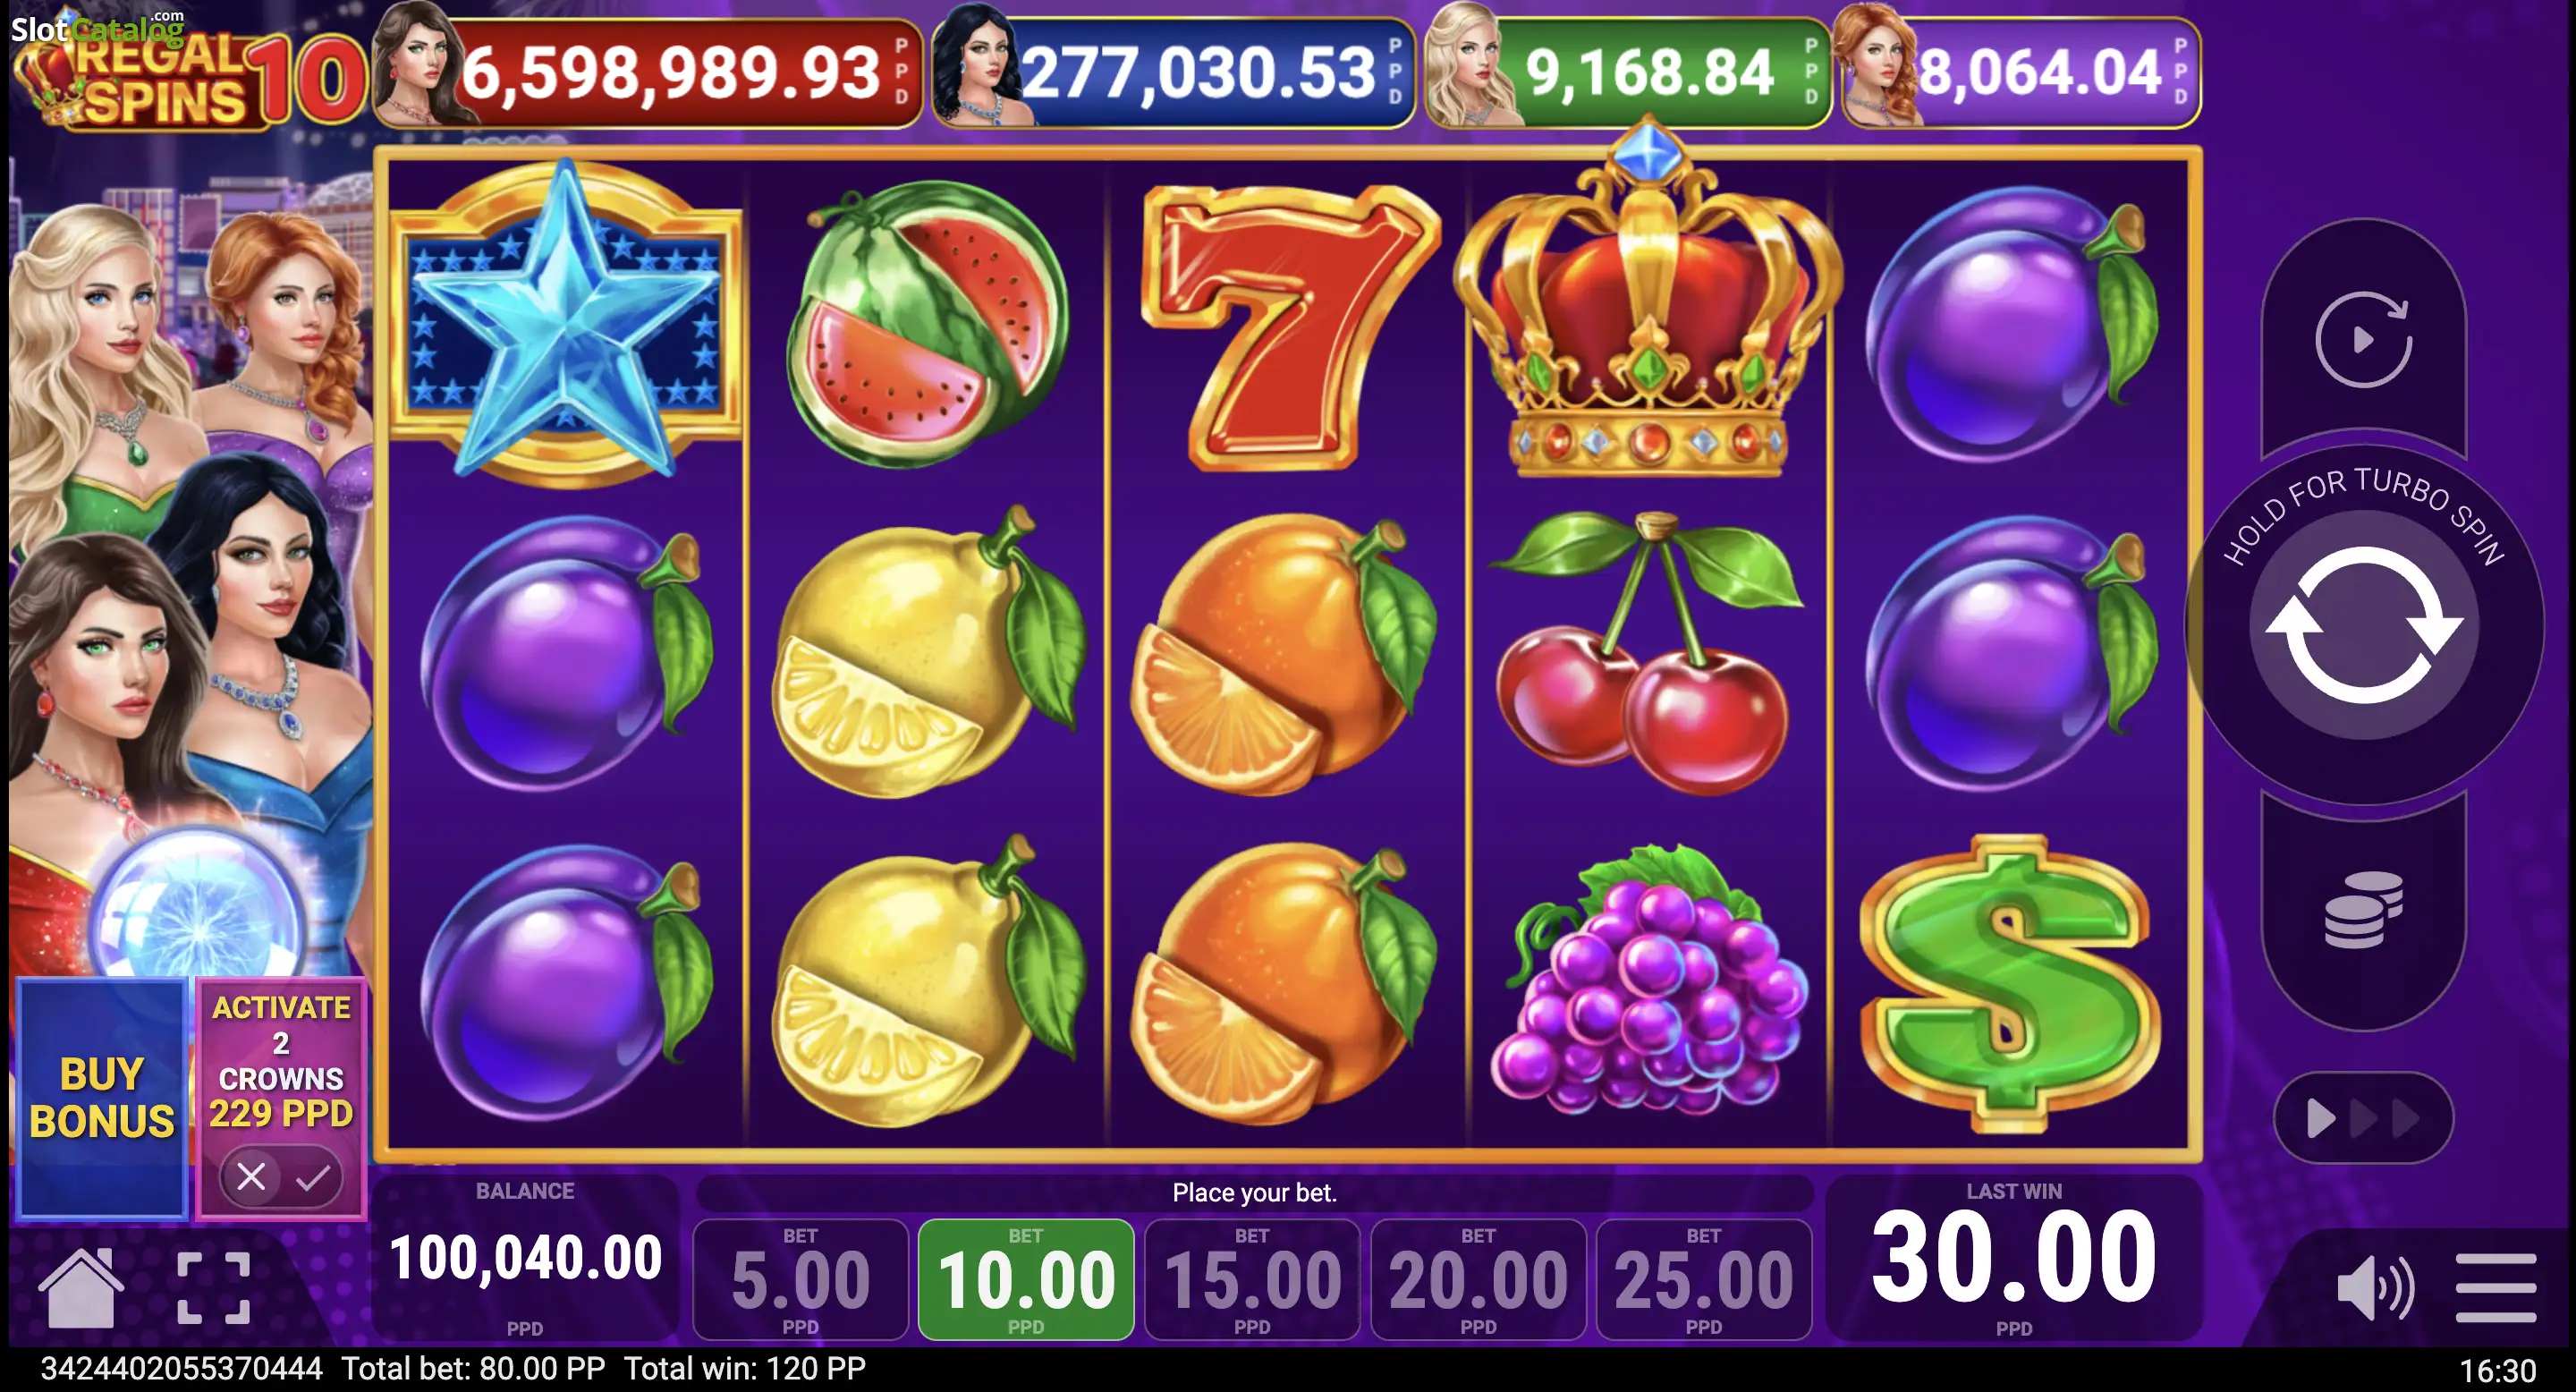This screenshot has height=1392, width=2576.
Task: Confirm activating 2 crowns with checkmark
Action: click(313, 1177)
